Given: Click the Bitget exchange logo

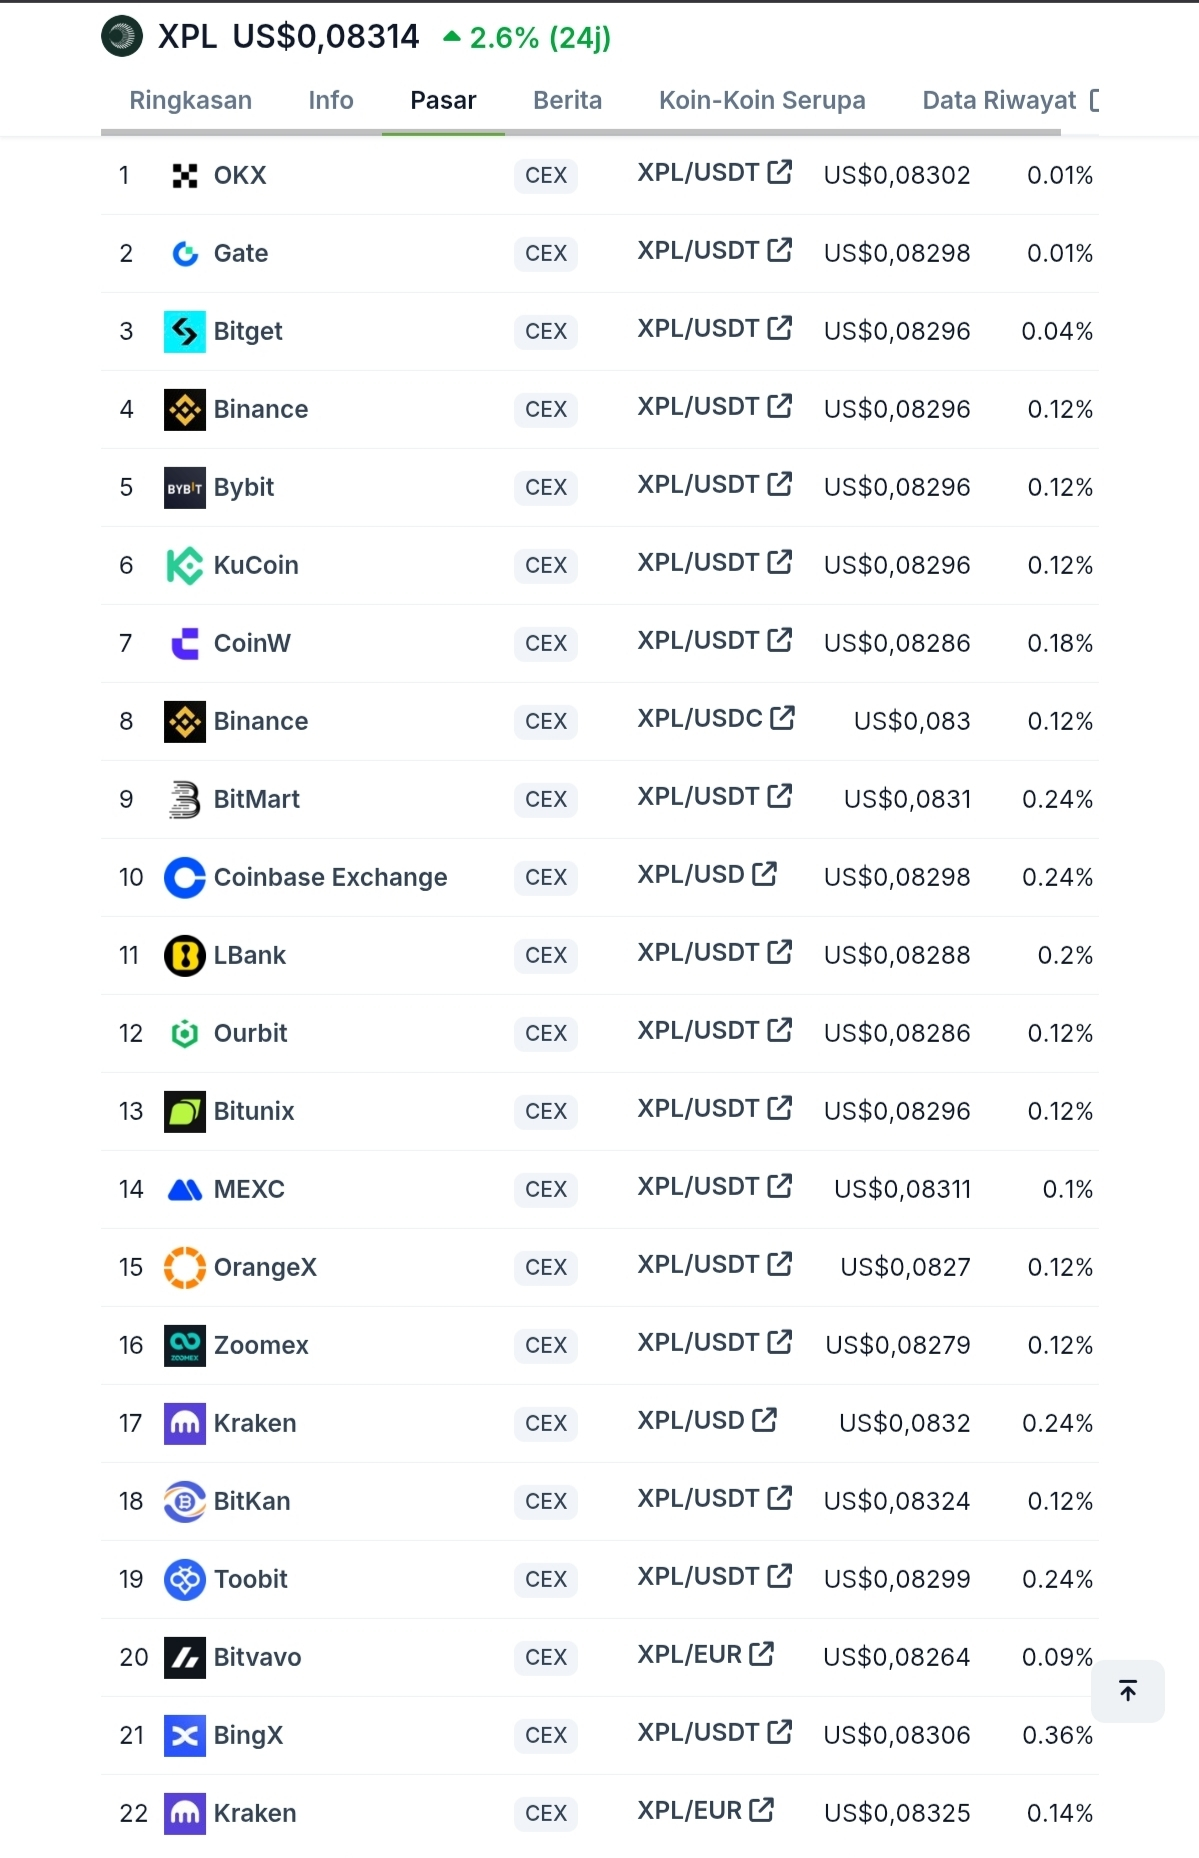Looking at the screenshot, I should tap(185, 332).
